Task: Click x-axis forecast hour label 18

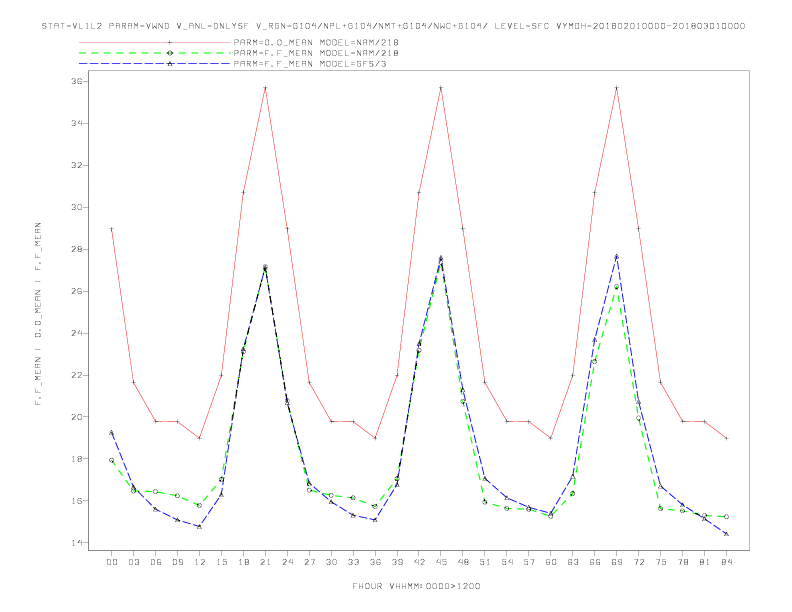Action: (243, 562)
